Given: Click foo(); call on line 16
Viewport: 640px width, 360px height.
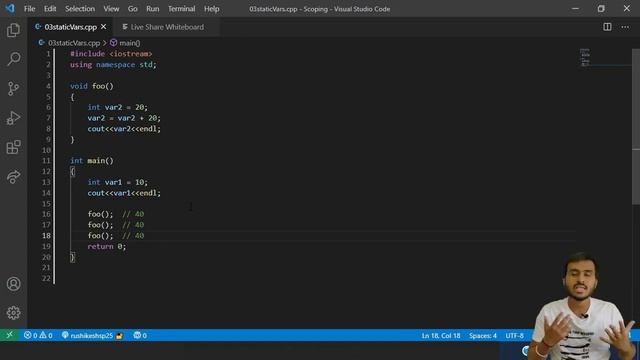Looking at the screenshot, I should (100, 214).
